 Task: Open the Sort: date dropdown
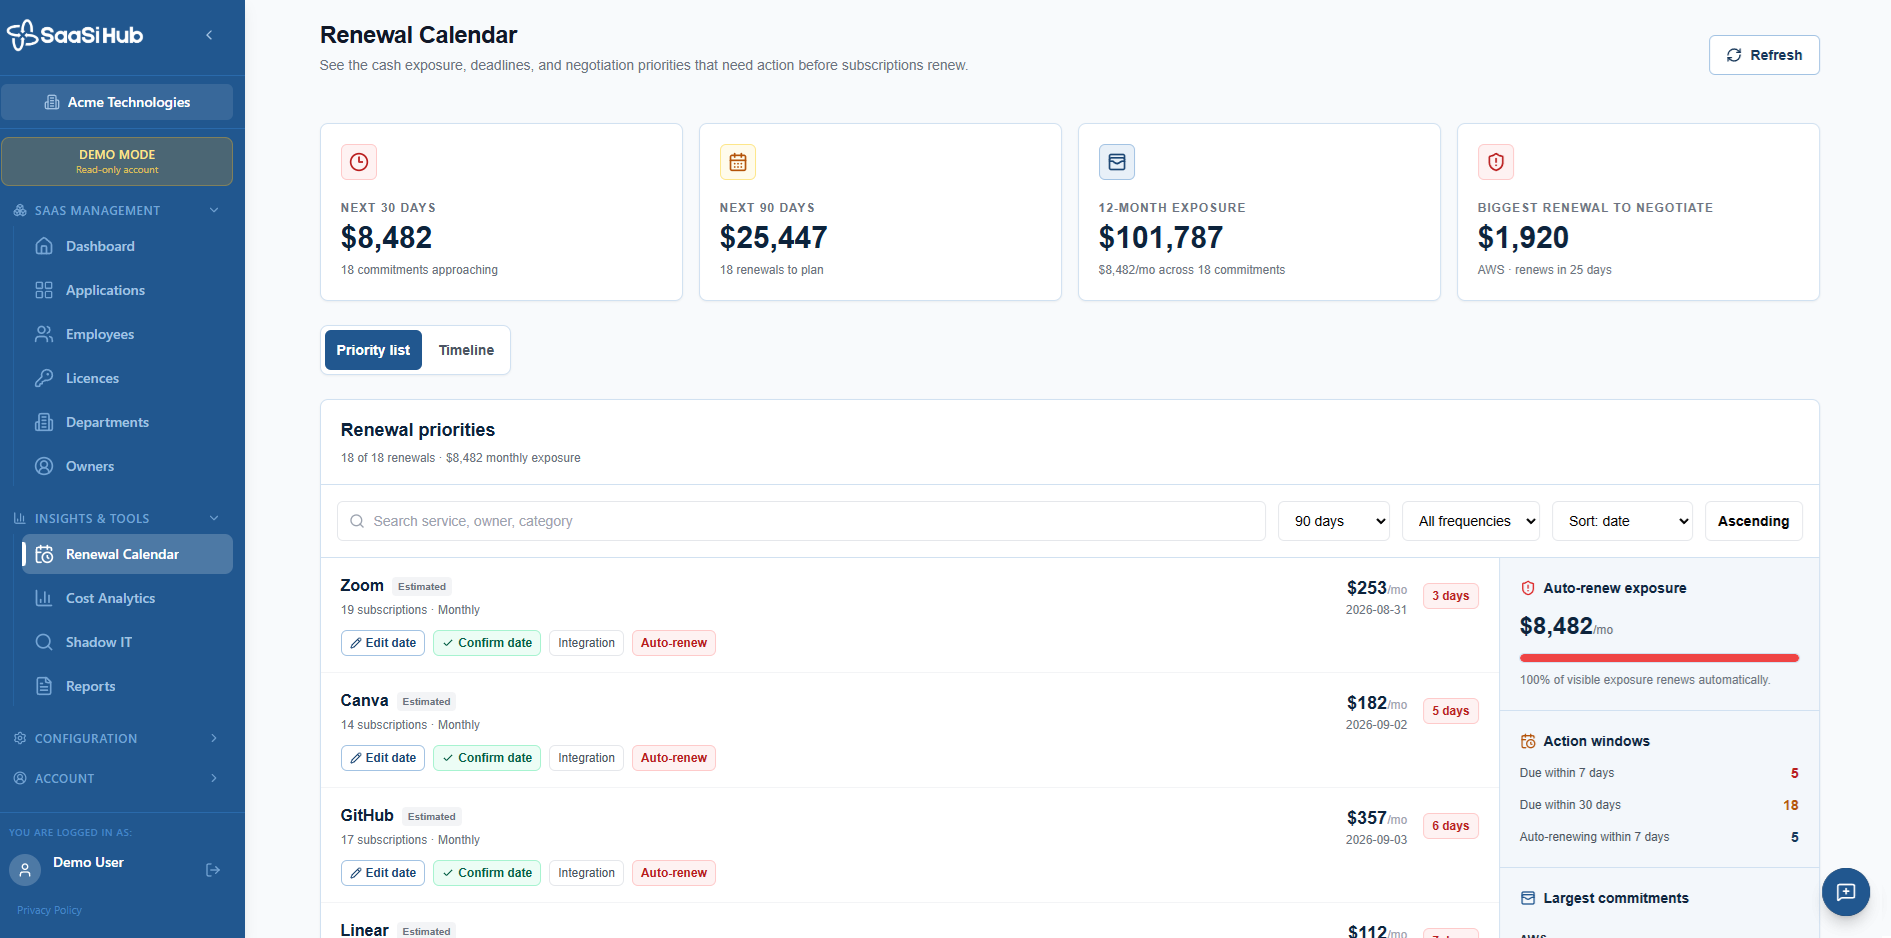click(1622, 521)
